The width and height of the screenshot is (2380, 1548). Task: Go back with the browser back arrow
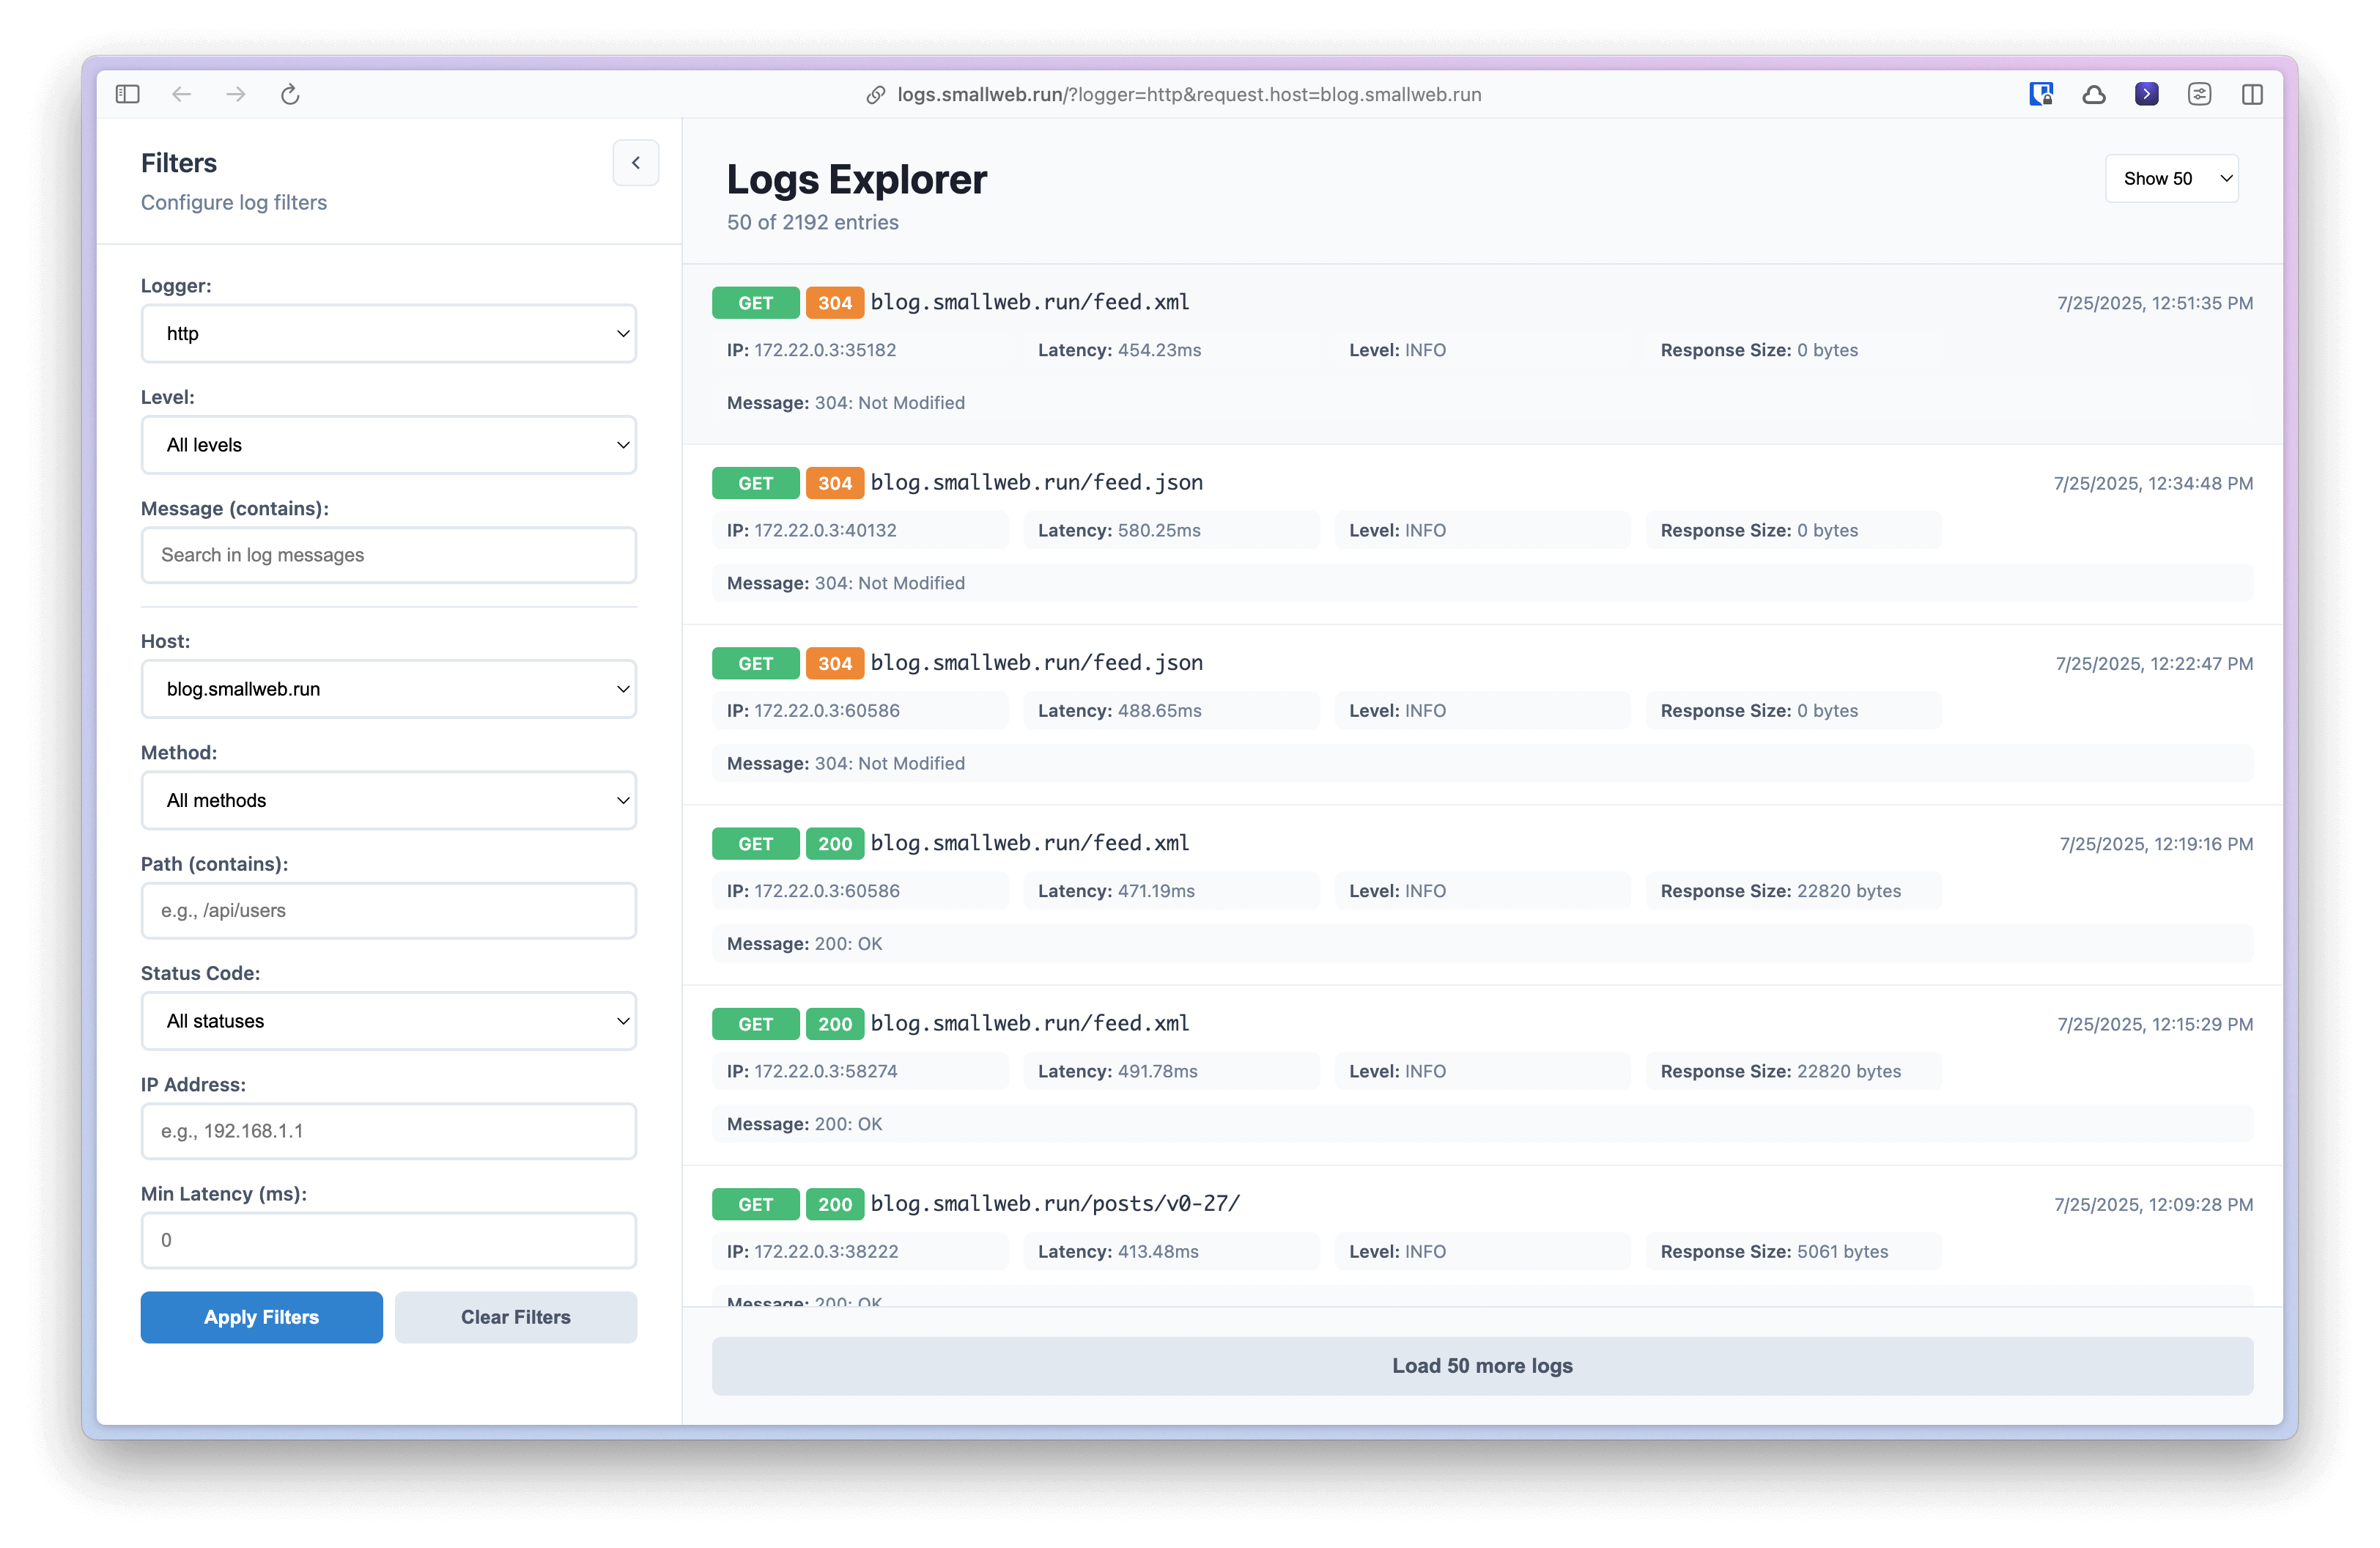181,94
